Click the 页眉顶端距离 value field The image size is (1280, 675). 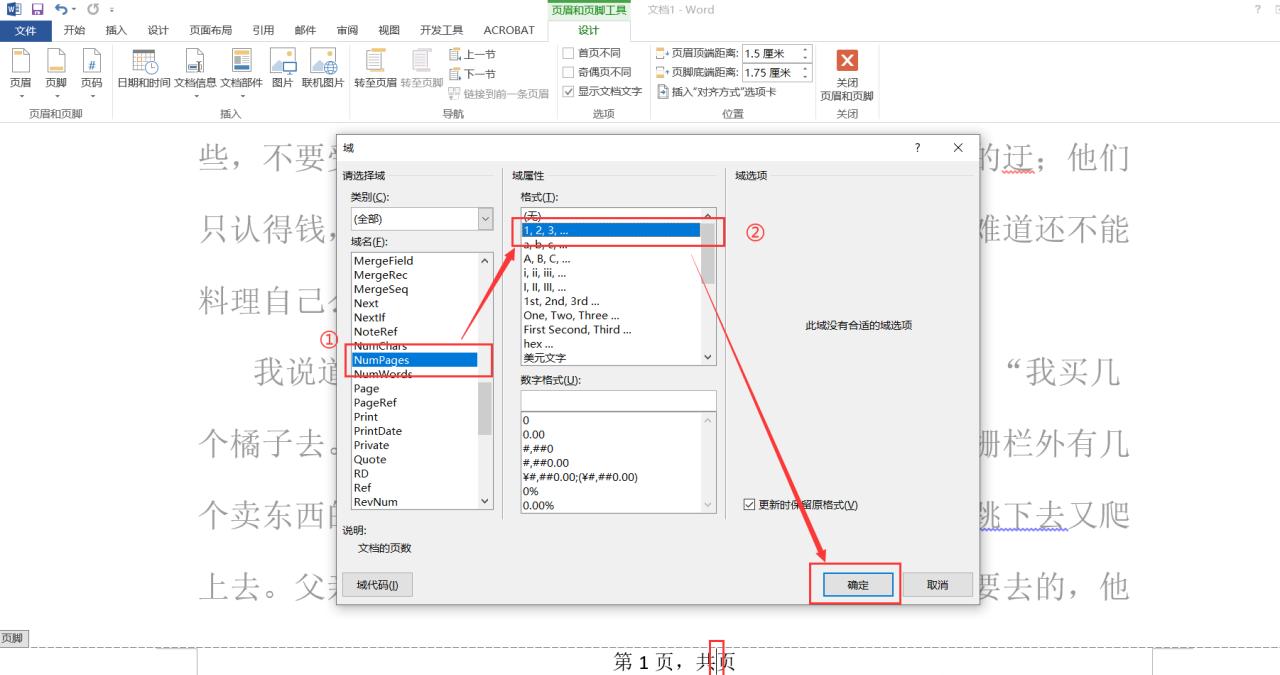coord(770,53)
